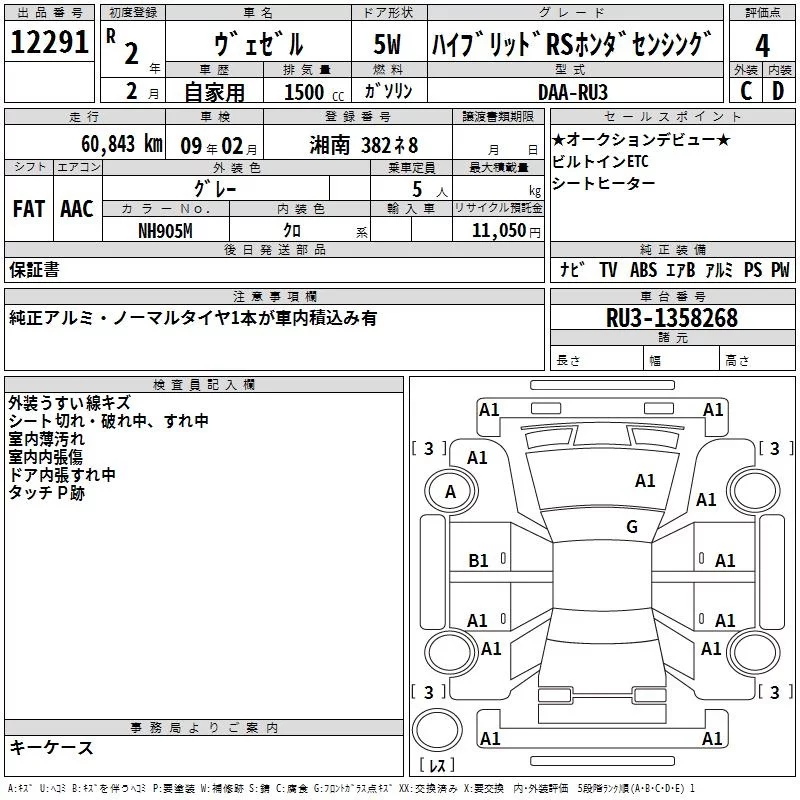
Task: Select the shift type FAT
Action: (29, 209)
